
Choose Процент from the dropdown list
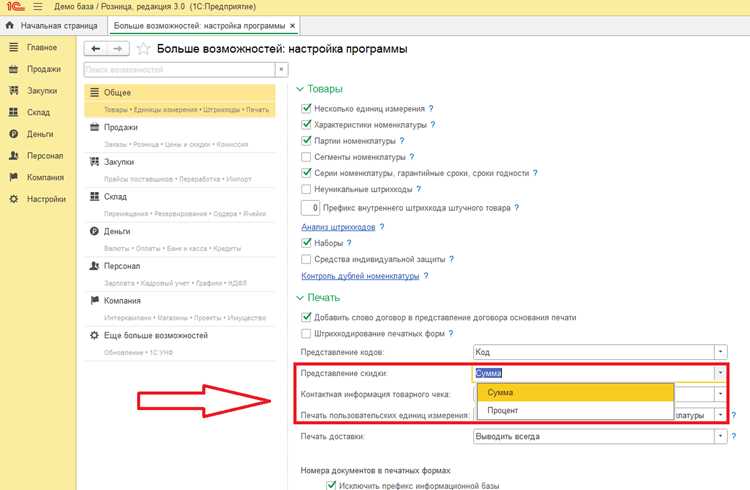tap(575, 410)
